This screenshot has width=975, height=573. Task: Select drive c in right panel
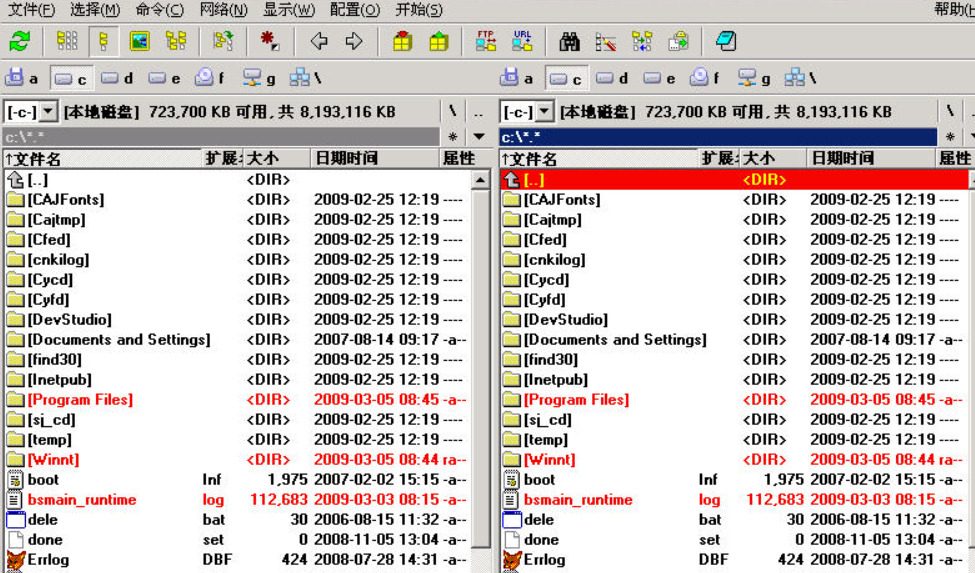coord(566,79)
